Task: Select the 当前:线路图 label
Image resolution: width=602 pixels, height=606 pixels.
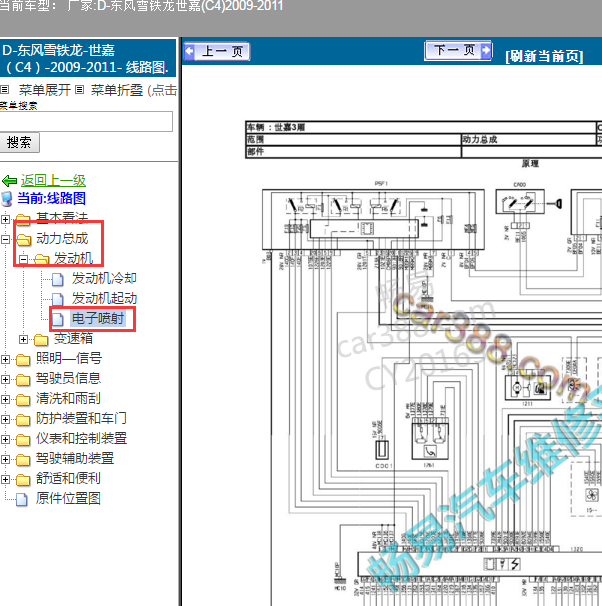Action: click(x=51, y=198)
